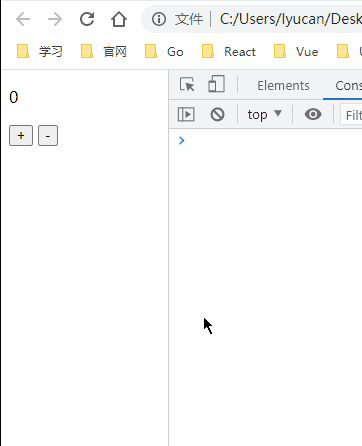Reload the current page

coord(87,19)
